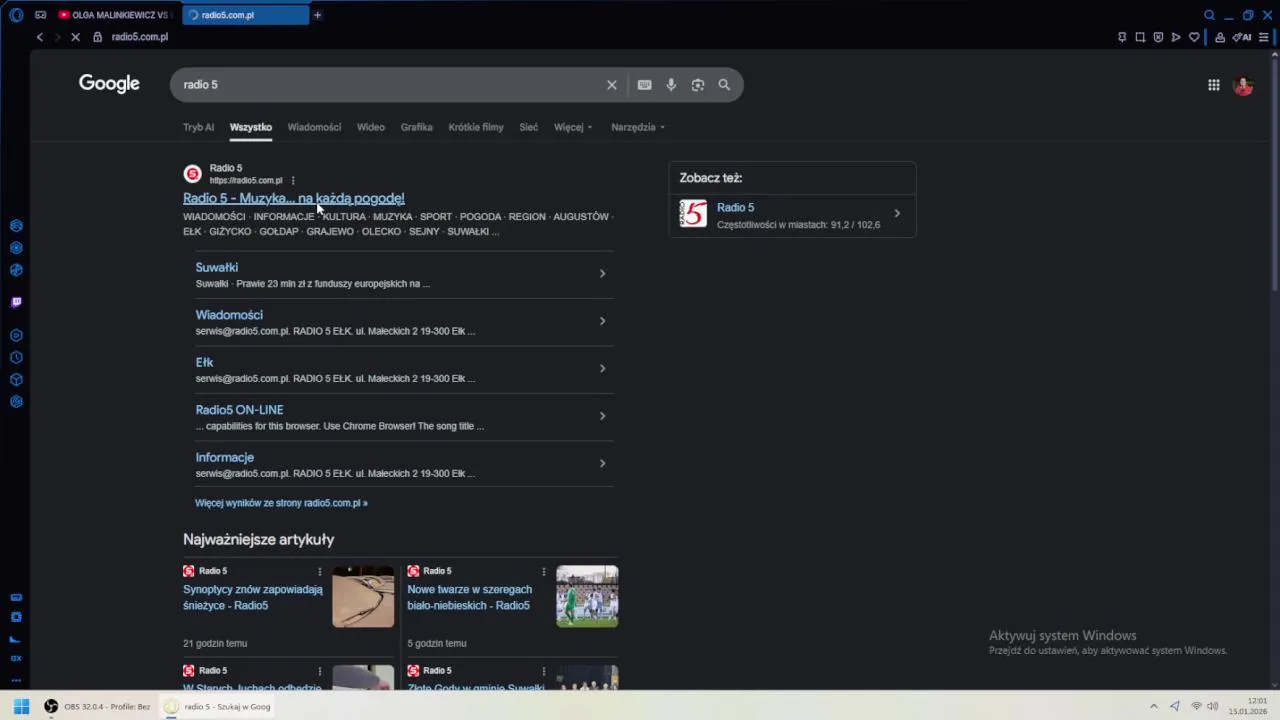This screenshot has width=1280, height=720.
Task: Expand Zobacz też Radio 5 chevron
Action: [x=897, y=213]
